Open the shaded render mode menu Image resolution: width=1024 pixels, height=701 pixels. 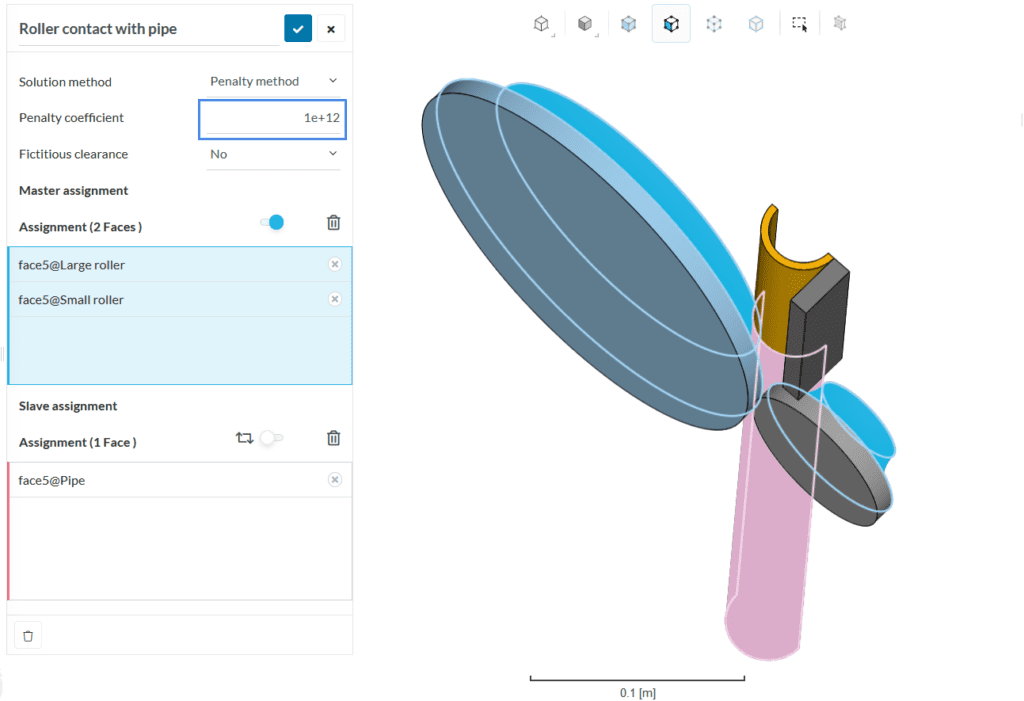586,24
